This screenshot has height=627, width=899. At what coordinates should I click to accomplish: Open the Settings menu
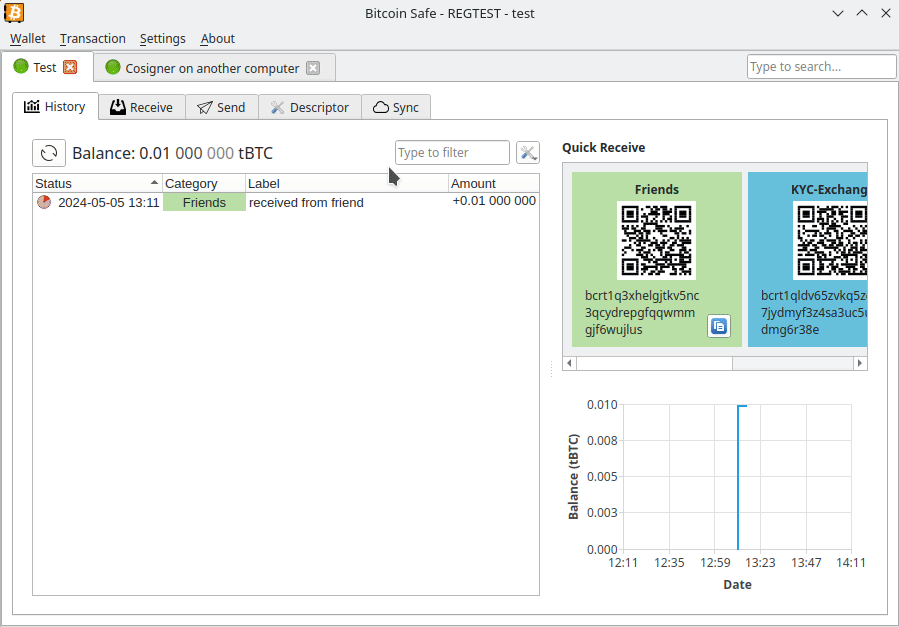pos(163,38)
